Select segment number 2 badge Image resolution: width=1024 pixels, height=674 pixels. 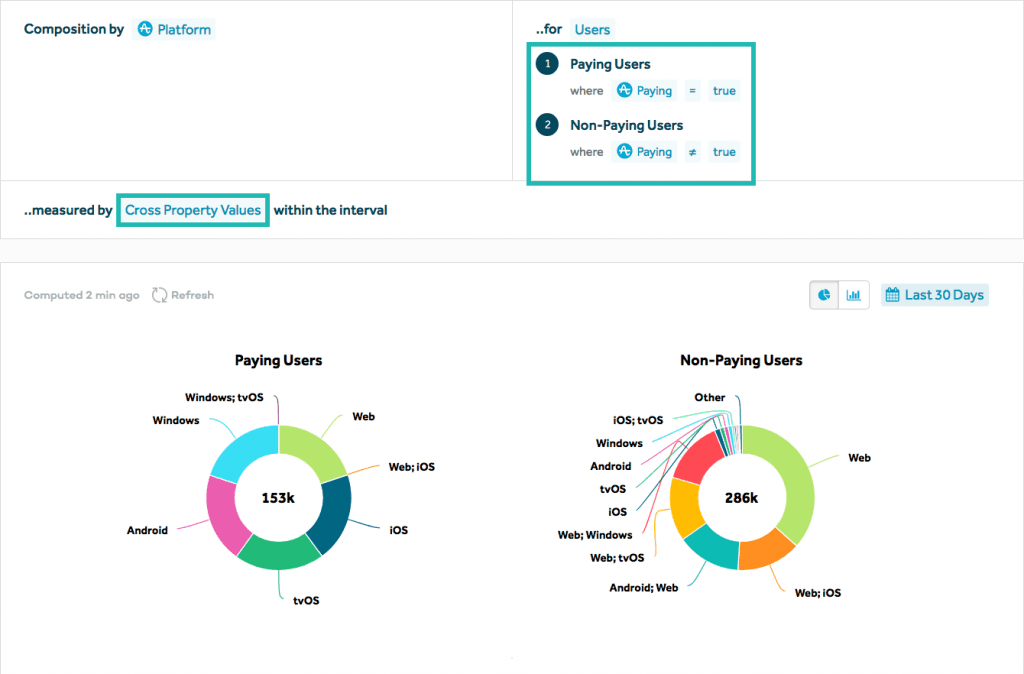point(547,125)
